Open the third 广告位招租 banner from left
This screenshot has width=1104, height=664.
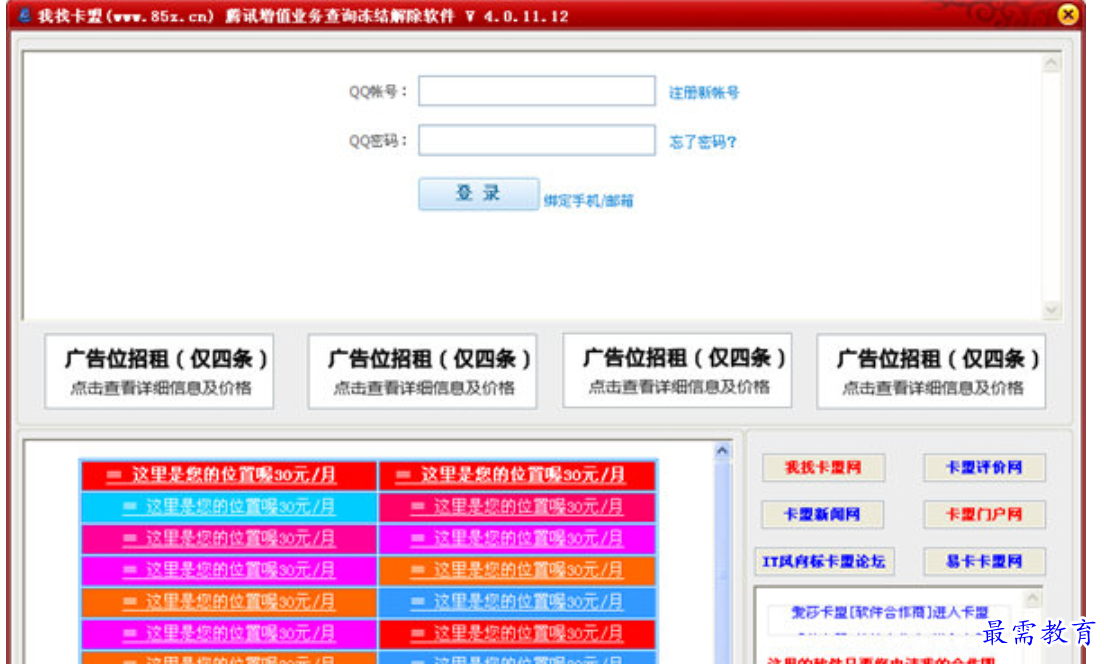click(677, 370)
